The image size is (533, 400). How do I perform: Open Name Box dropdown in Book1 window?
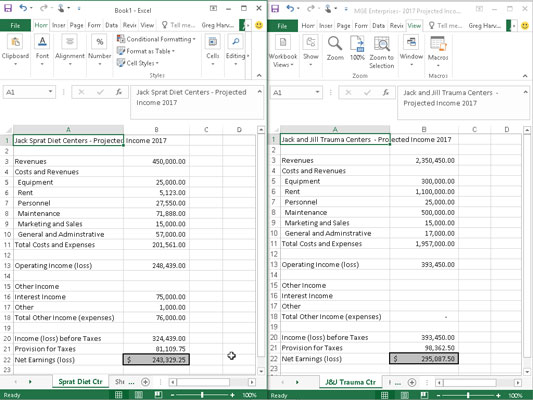[50, 91]
